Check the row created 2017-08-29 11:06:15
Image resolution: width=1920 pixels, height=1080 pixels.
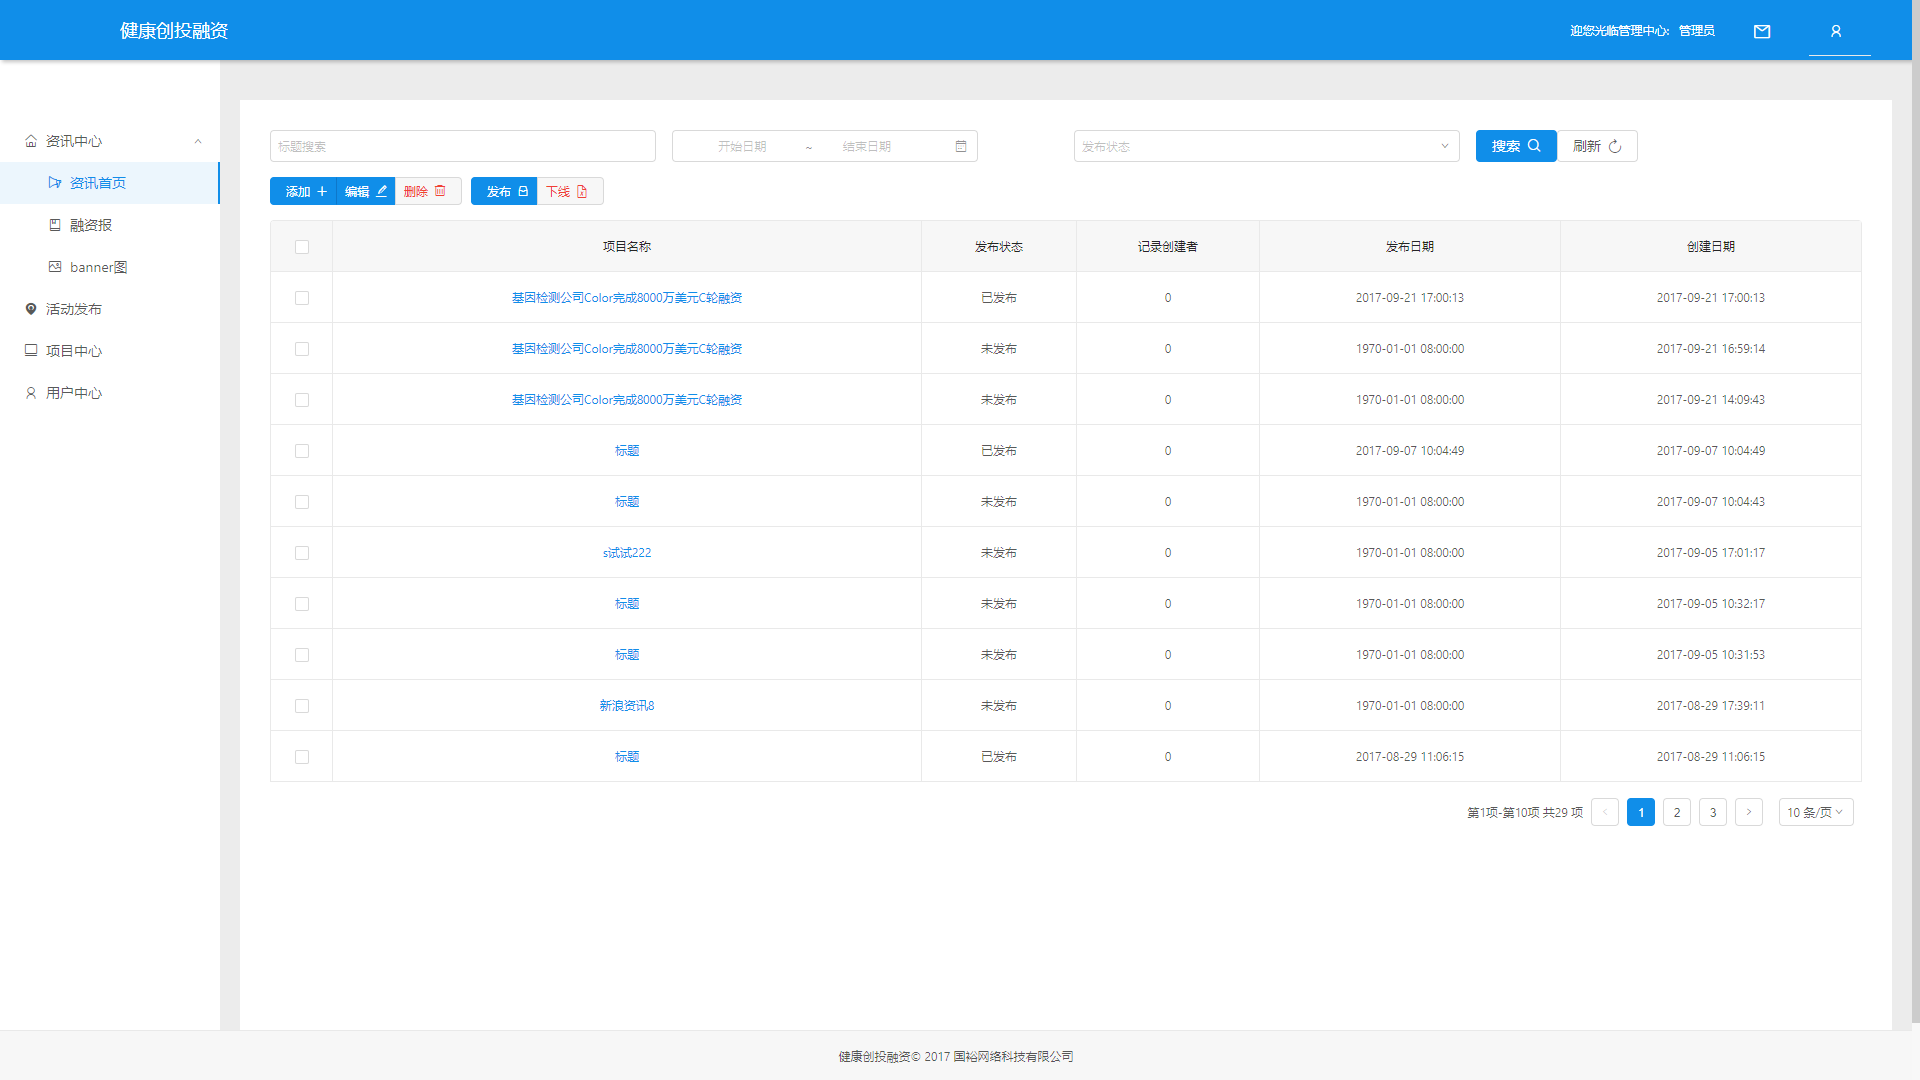[302, 757]
